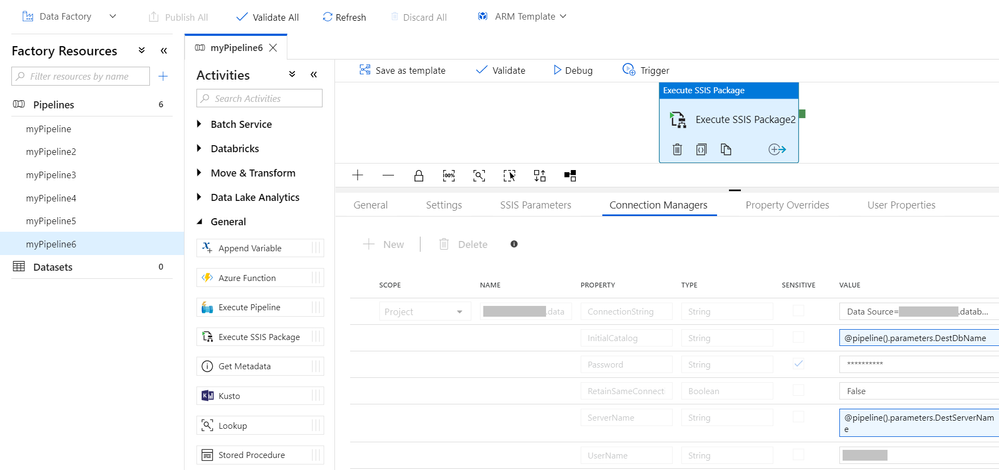Open the Trigger button
999x470 pixels.
(645, 70)
